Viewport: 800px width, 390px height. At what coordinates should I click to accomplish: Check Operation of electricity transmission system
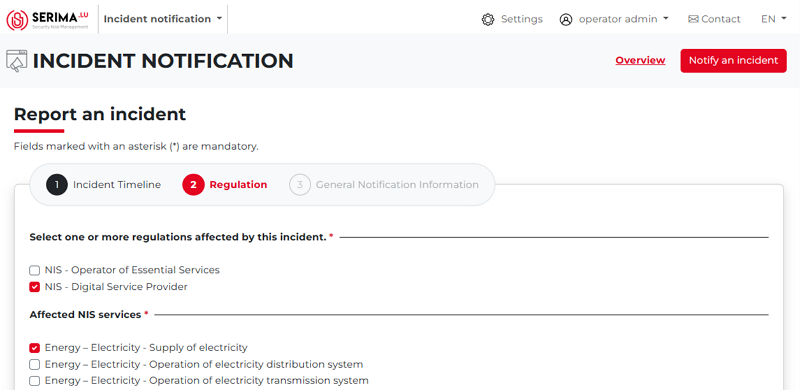(x=34, y=381)
